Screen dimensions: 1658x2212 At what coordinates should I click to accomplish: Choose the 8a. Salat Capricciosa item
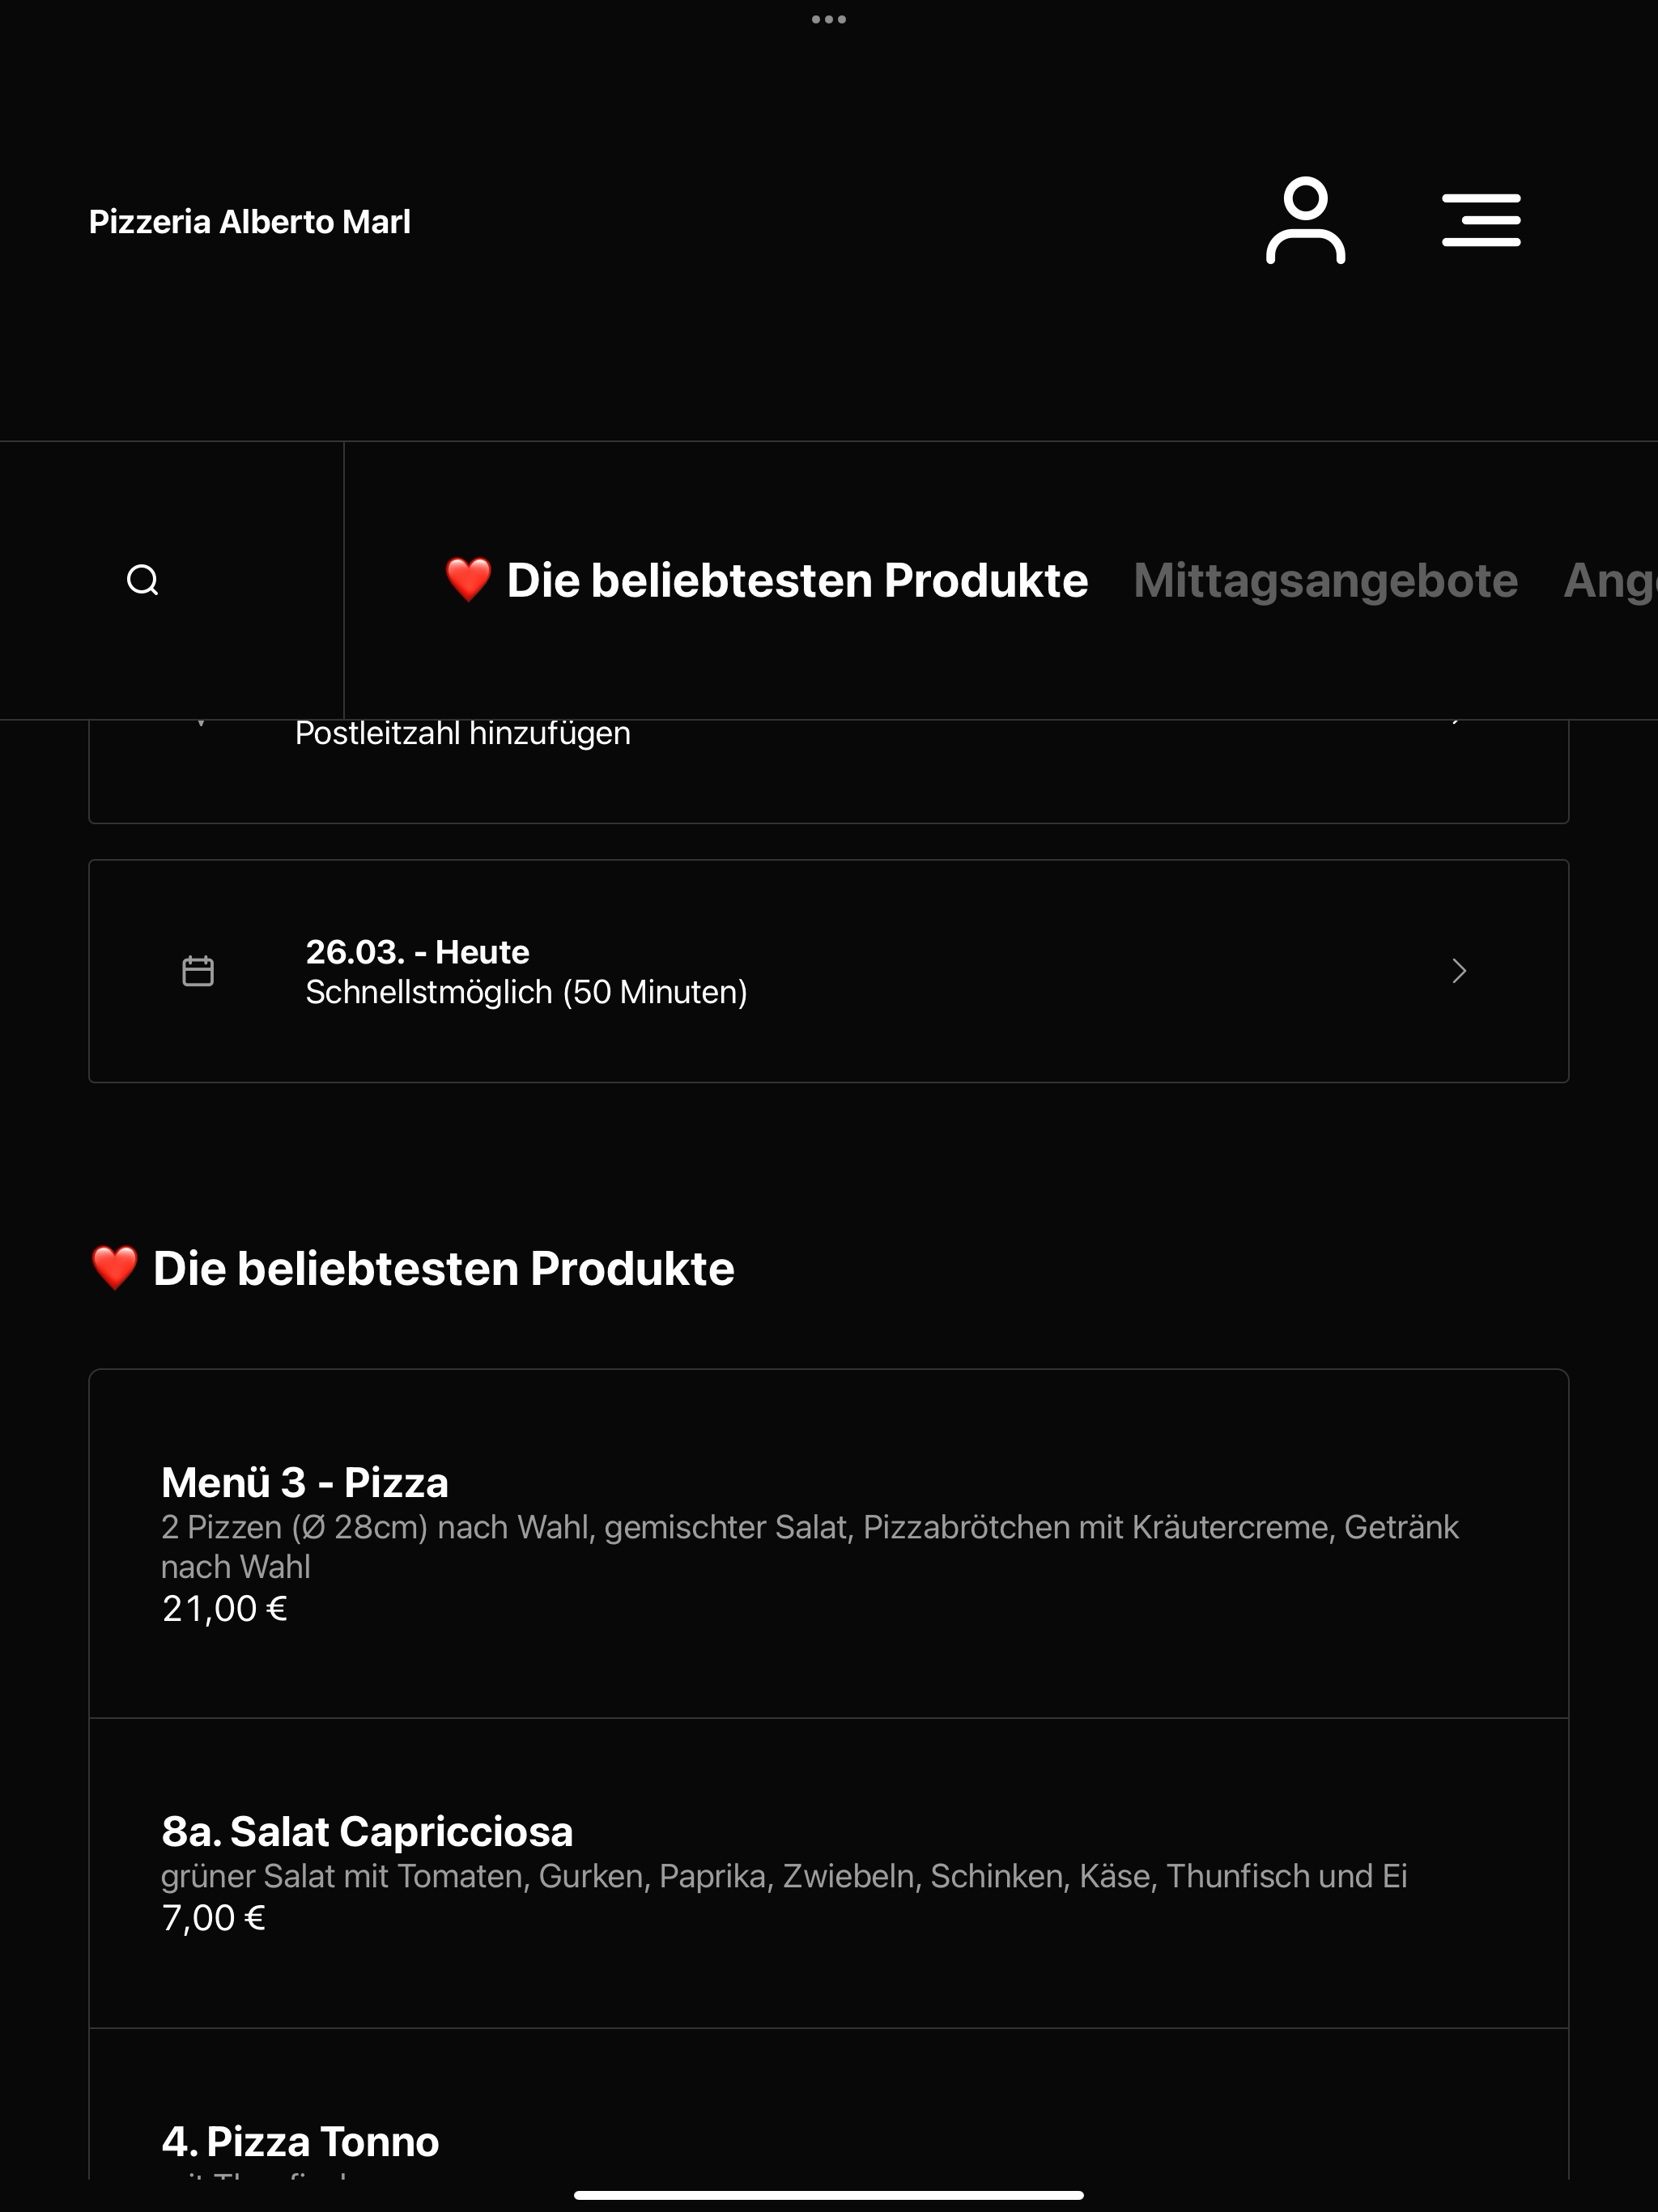[829, 1873]
